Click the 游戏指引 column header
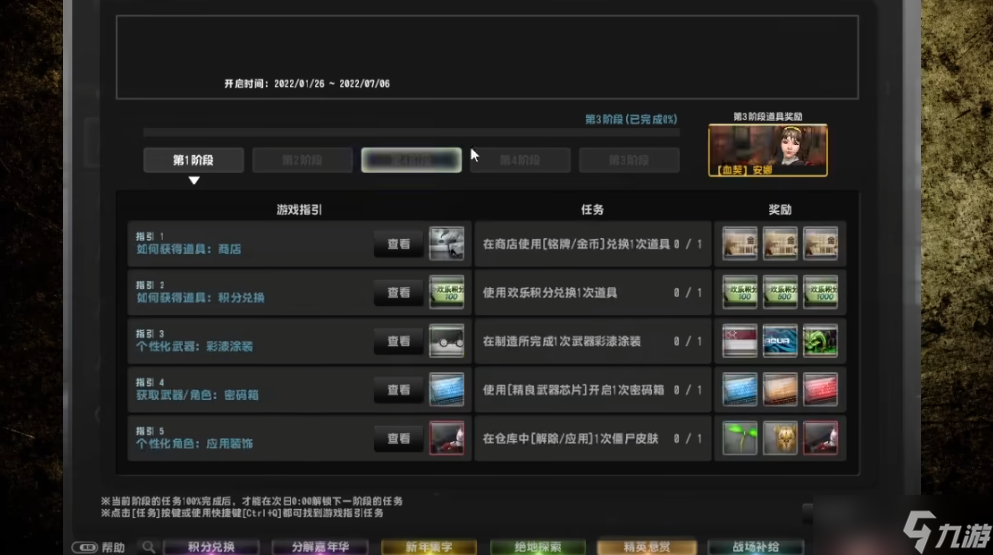 click(299, 210)
